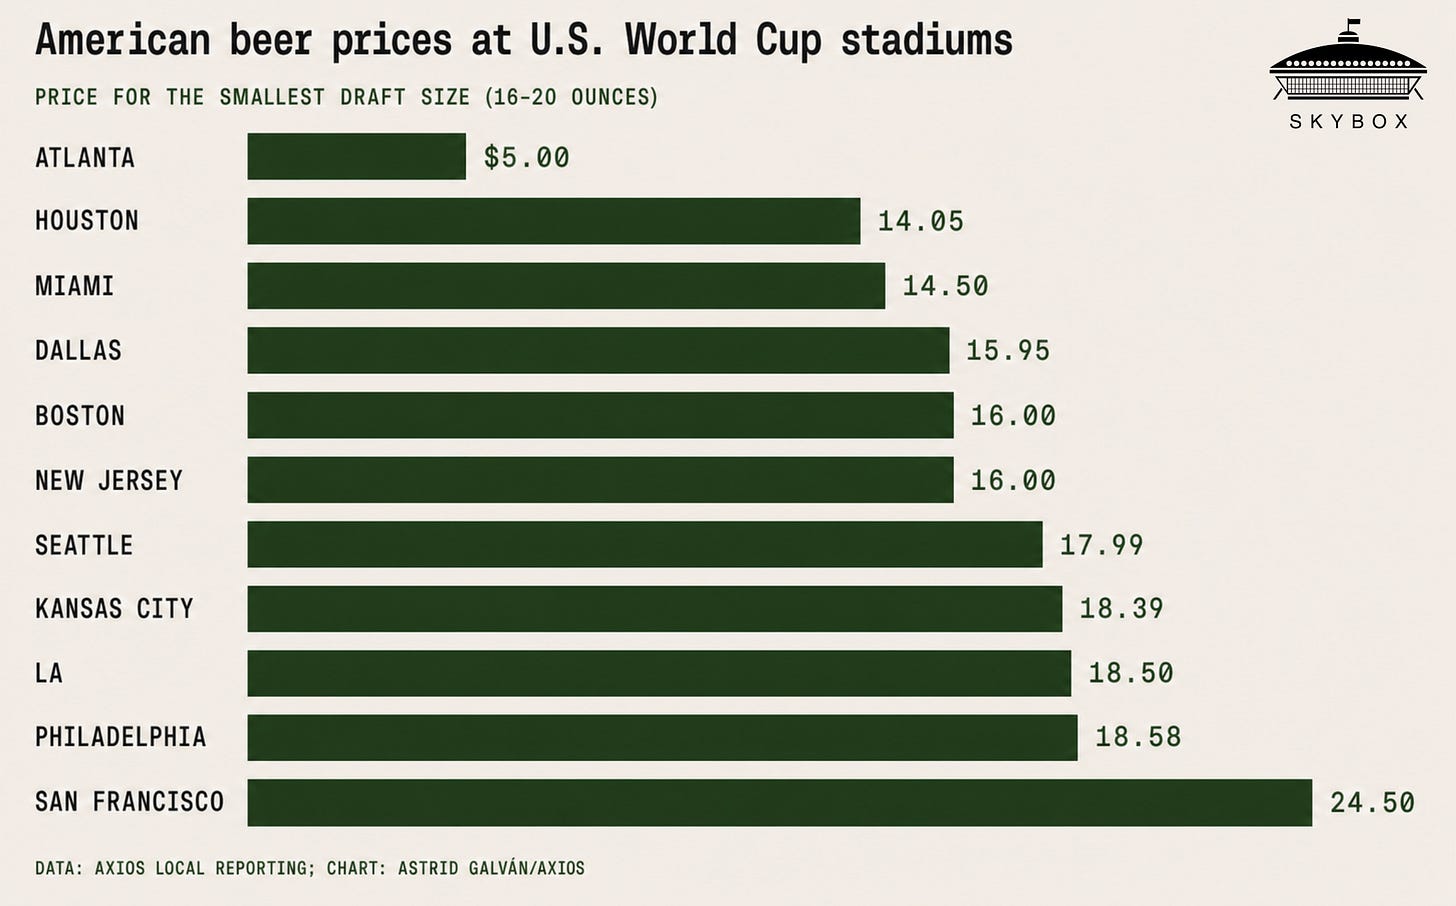1456x906 pixels.
Task: Click the Miami price bar
Action: point(566,286)
